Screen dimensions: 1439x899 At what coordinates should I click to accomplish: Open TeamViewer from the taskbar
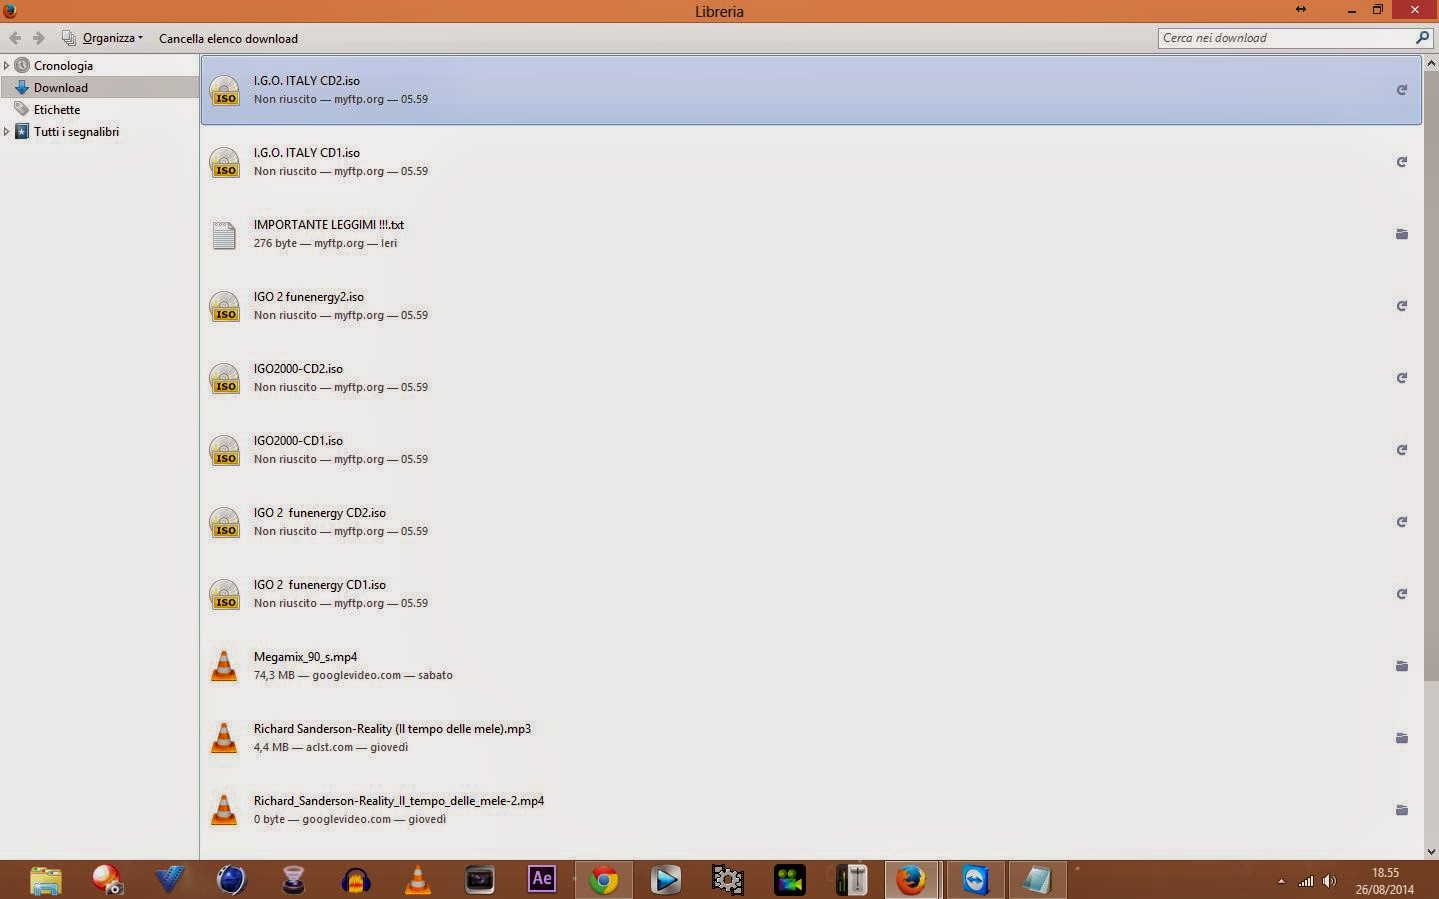point(975,880)
